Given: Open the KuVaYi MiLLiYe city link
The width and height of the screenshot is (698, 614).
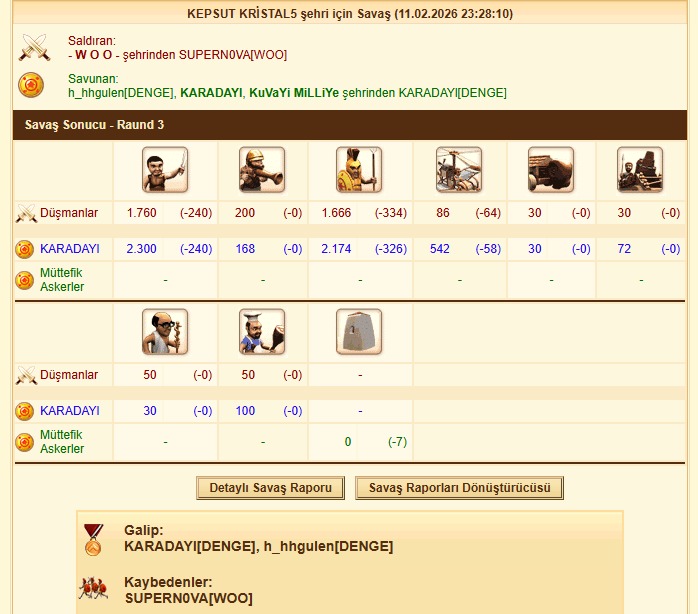Looking at the screenshot, I should 294,93.
